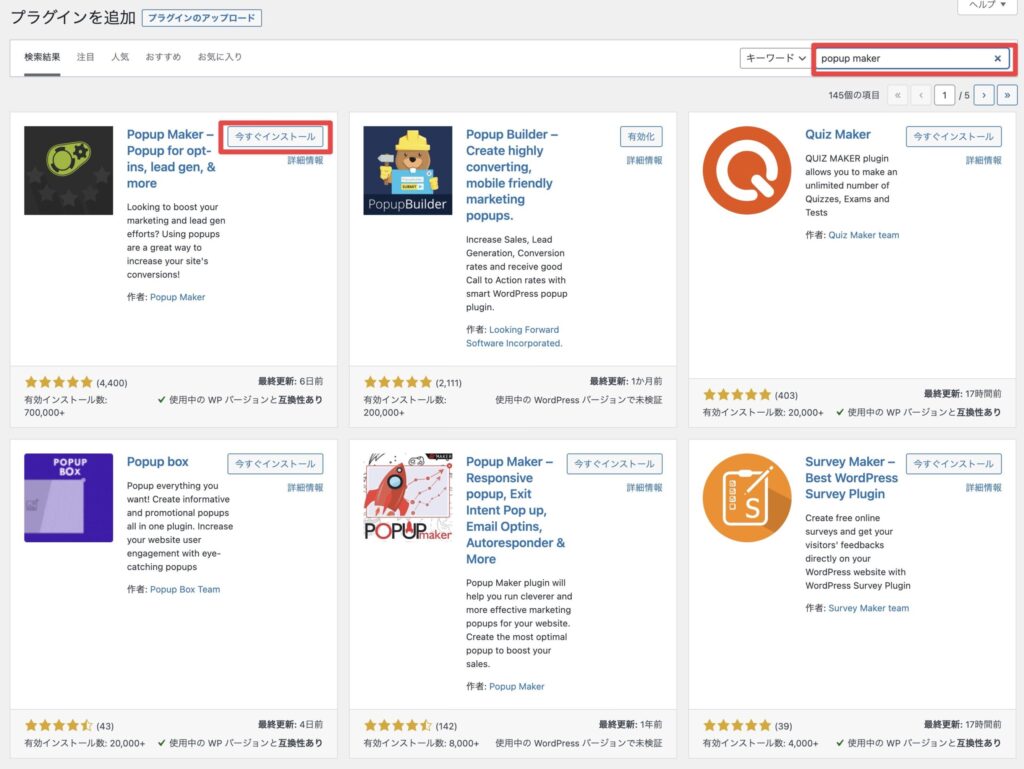Click 最終更新: 6日前 text
Image resolution: width=1024 pixels, height=769 pixels.
[291, 381]
